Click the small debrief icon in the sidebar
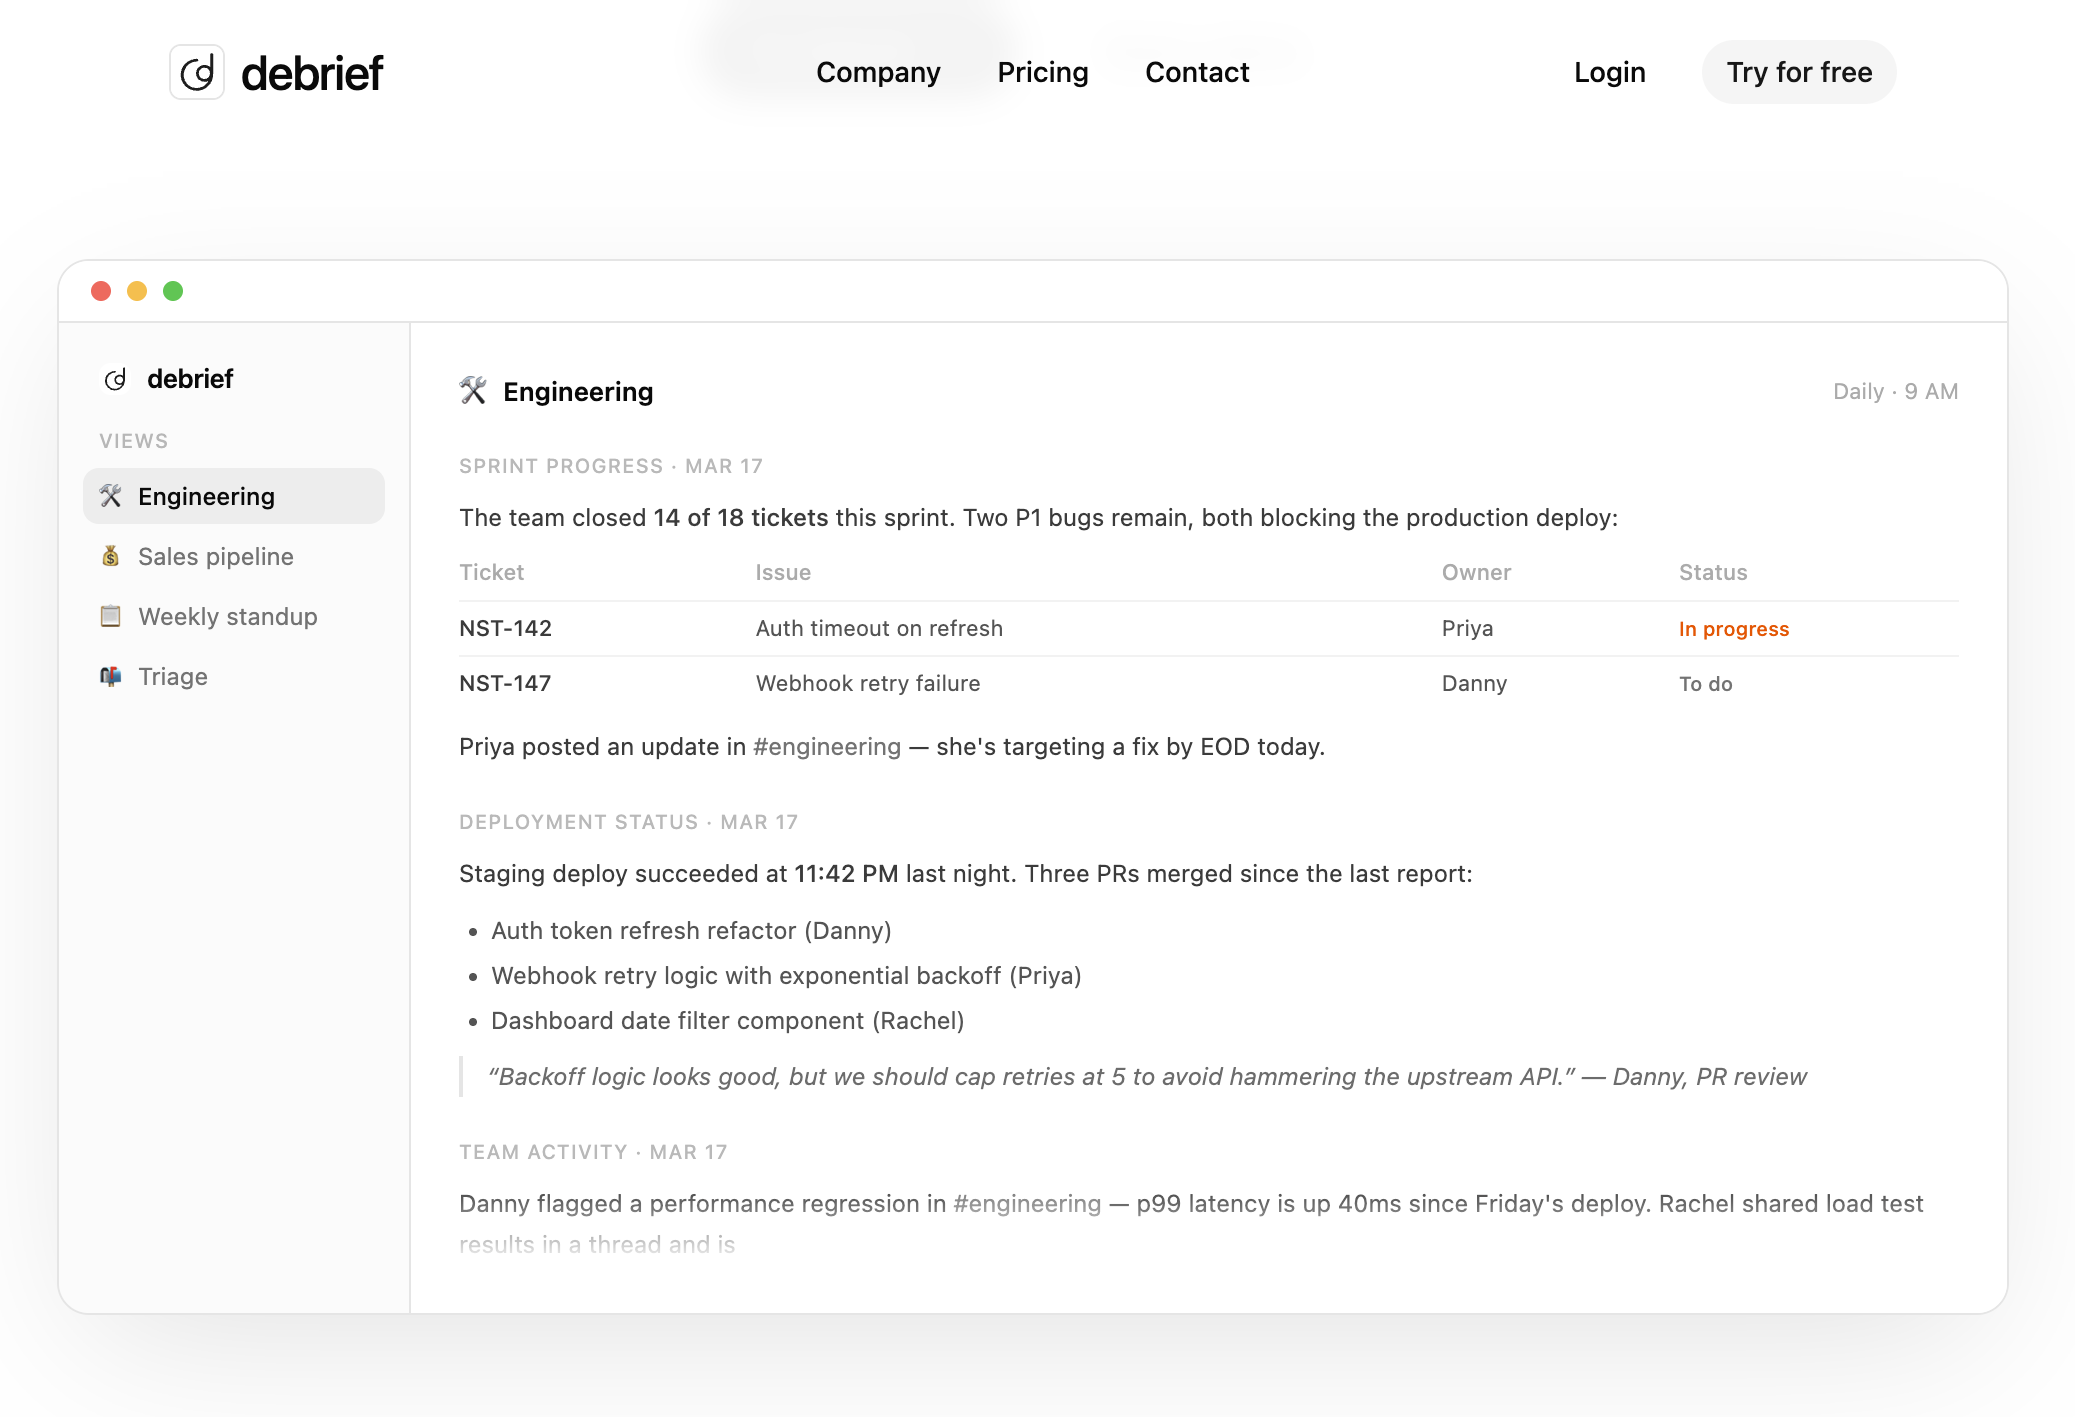2075x1417 pixels. (x=116, y=379)
